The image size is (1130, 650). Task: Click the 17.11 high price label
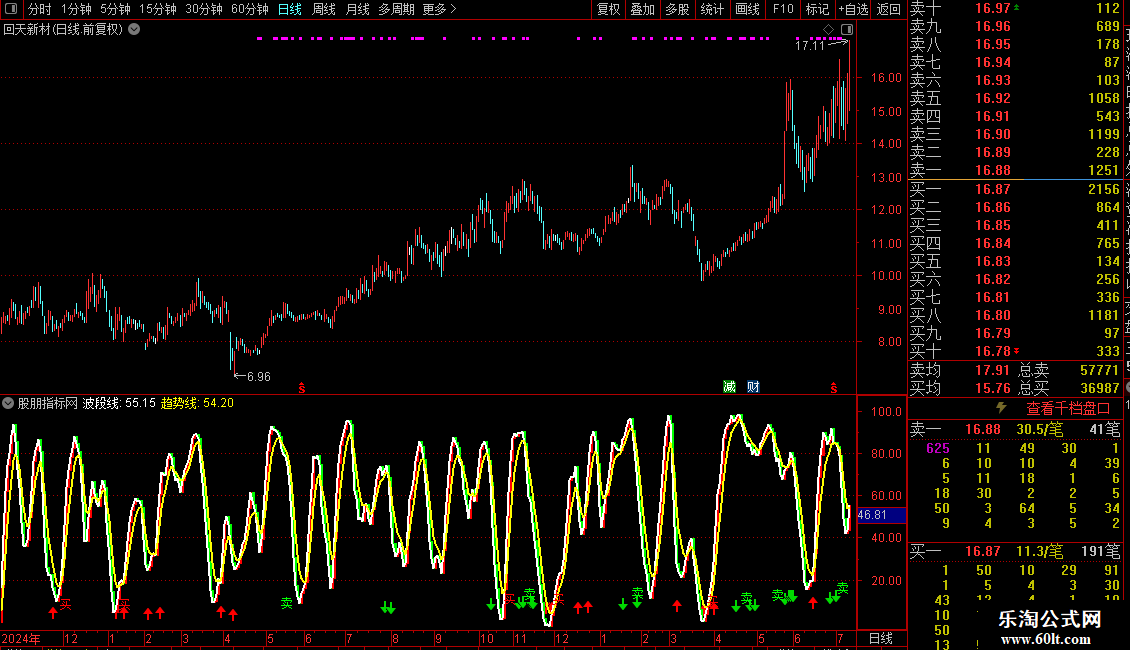click(x=809, y=45)
